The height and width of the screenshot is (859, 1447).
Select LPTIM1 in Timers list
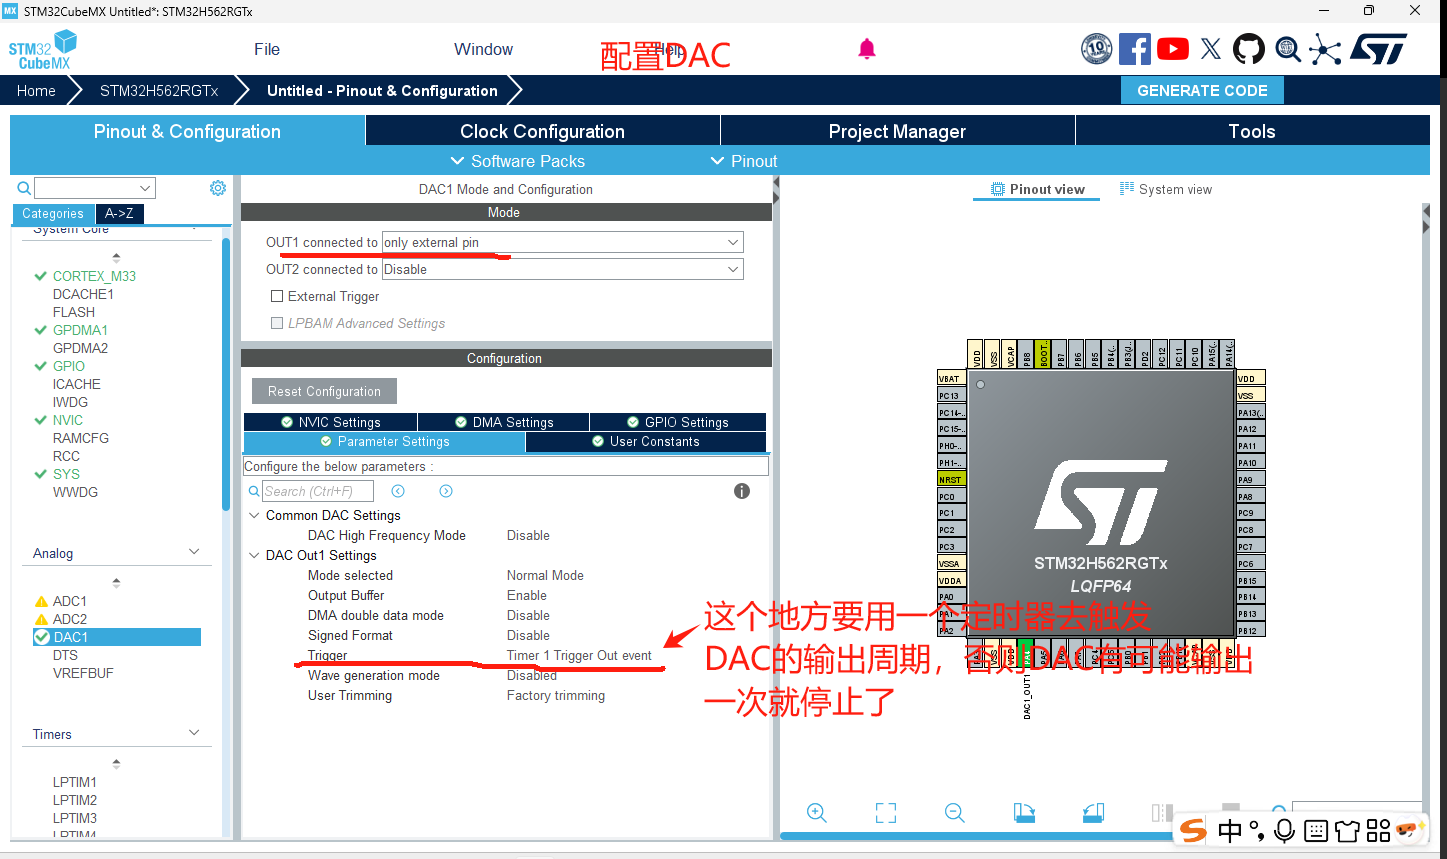coord(75,782)
